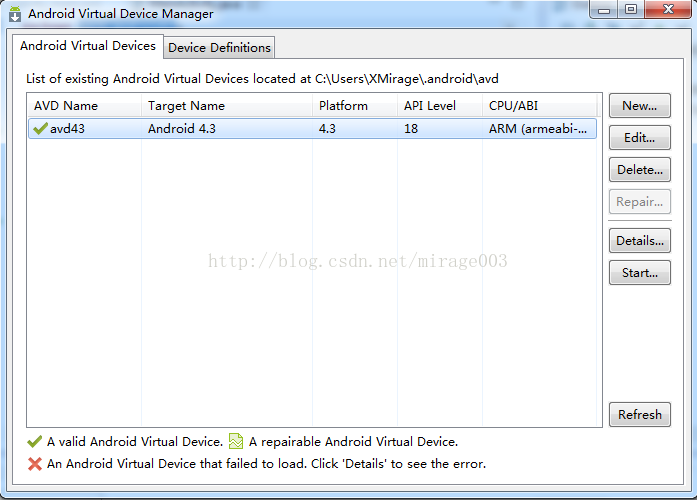Click the 'ARM (armeabi-...' cell
This screenshot has width=697, height=500.
(x=538, y=129)
